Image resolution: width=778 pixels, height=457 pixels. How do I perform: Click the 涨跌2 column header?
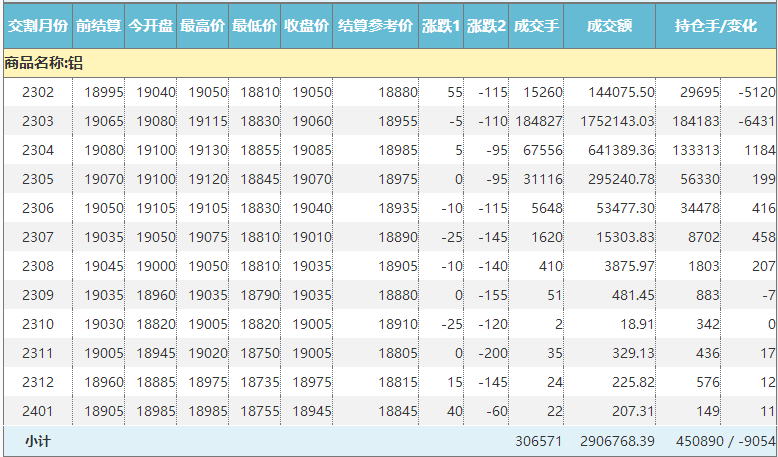pyautogui.click(x=486, y=25)
